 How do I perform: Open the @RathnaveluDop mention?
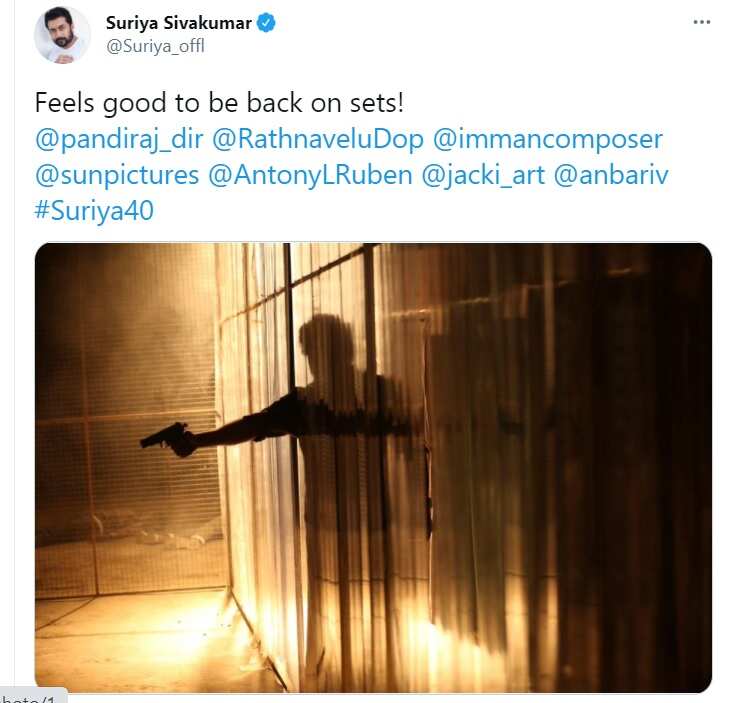click(x=318, y=139)
